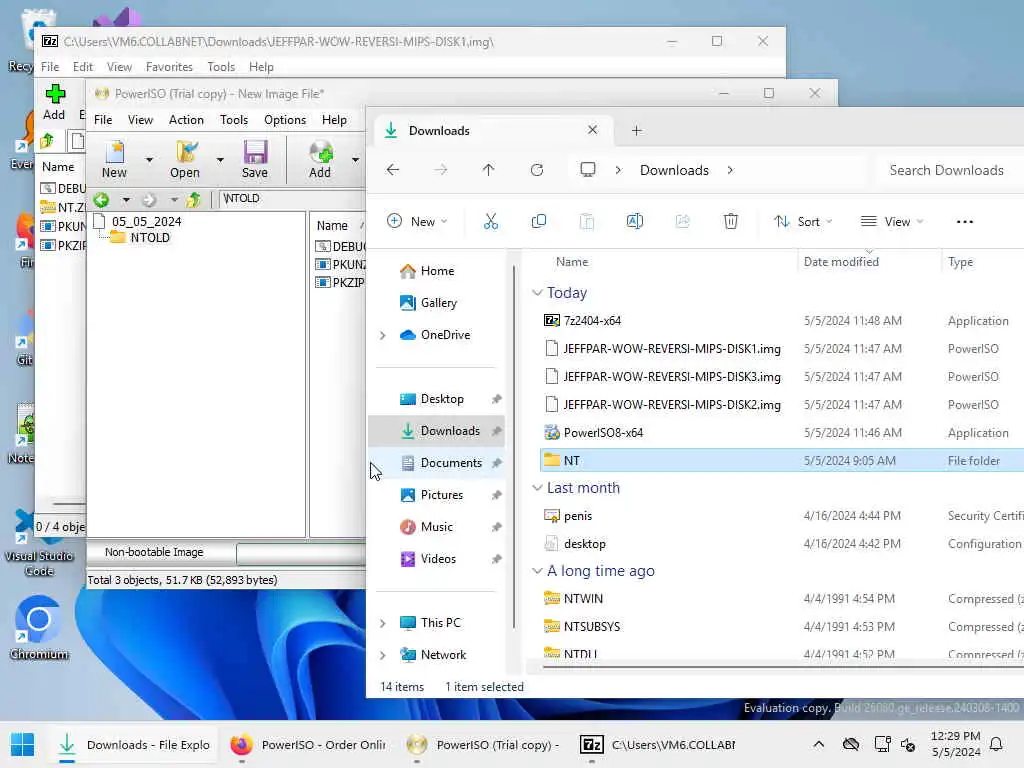Show hidden system tray icons
1024x768 pixels.
(818, 744)
